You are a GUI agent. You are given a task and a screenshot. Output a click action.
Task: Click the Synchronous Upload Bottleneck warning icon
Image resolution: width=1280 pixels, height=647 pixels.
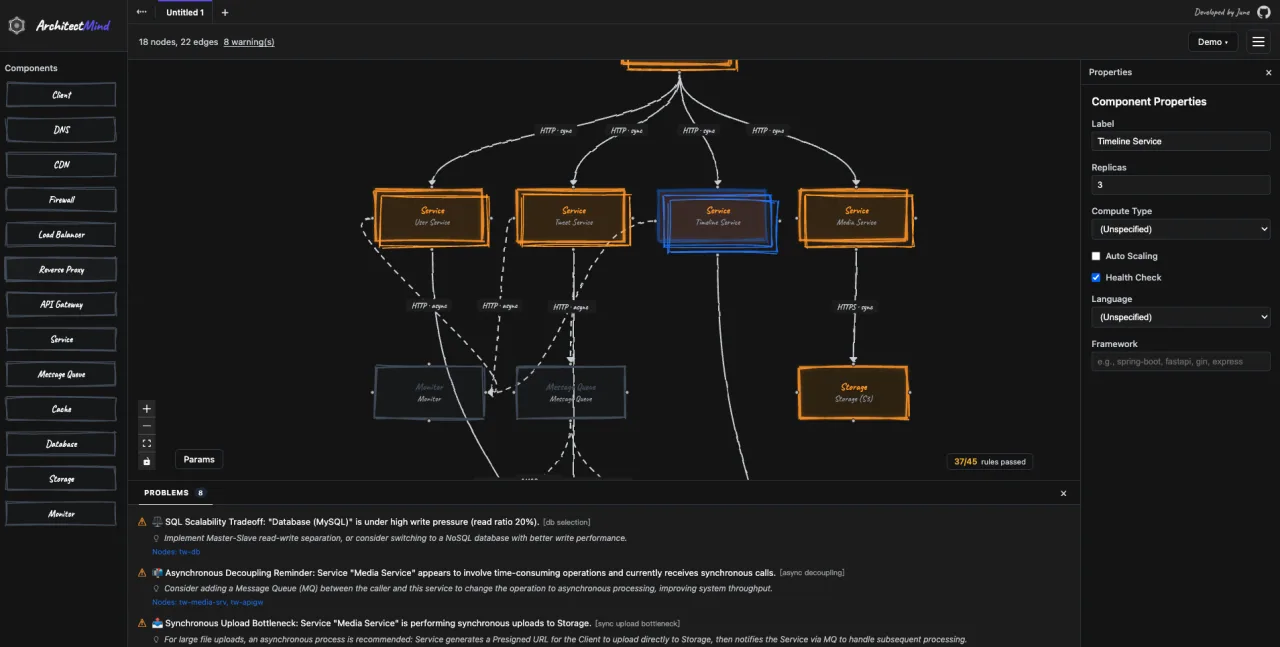pos(142,624)
